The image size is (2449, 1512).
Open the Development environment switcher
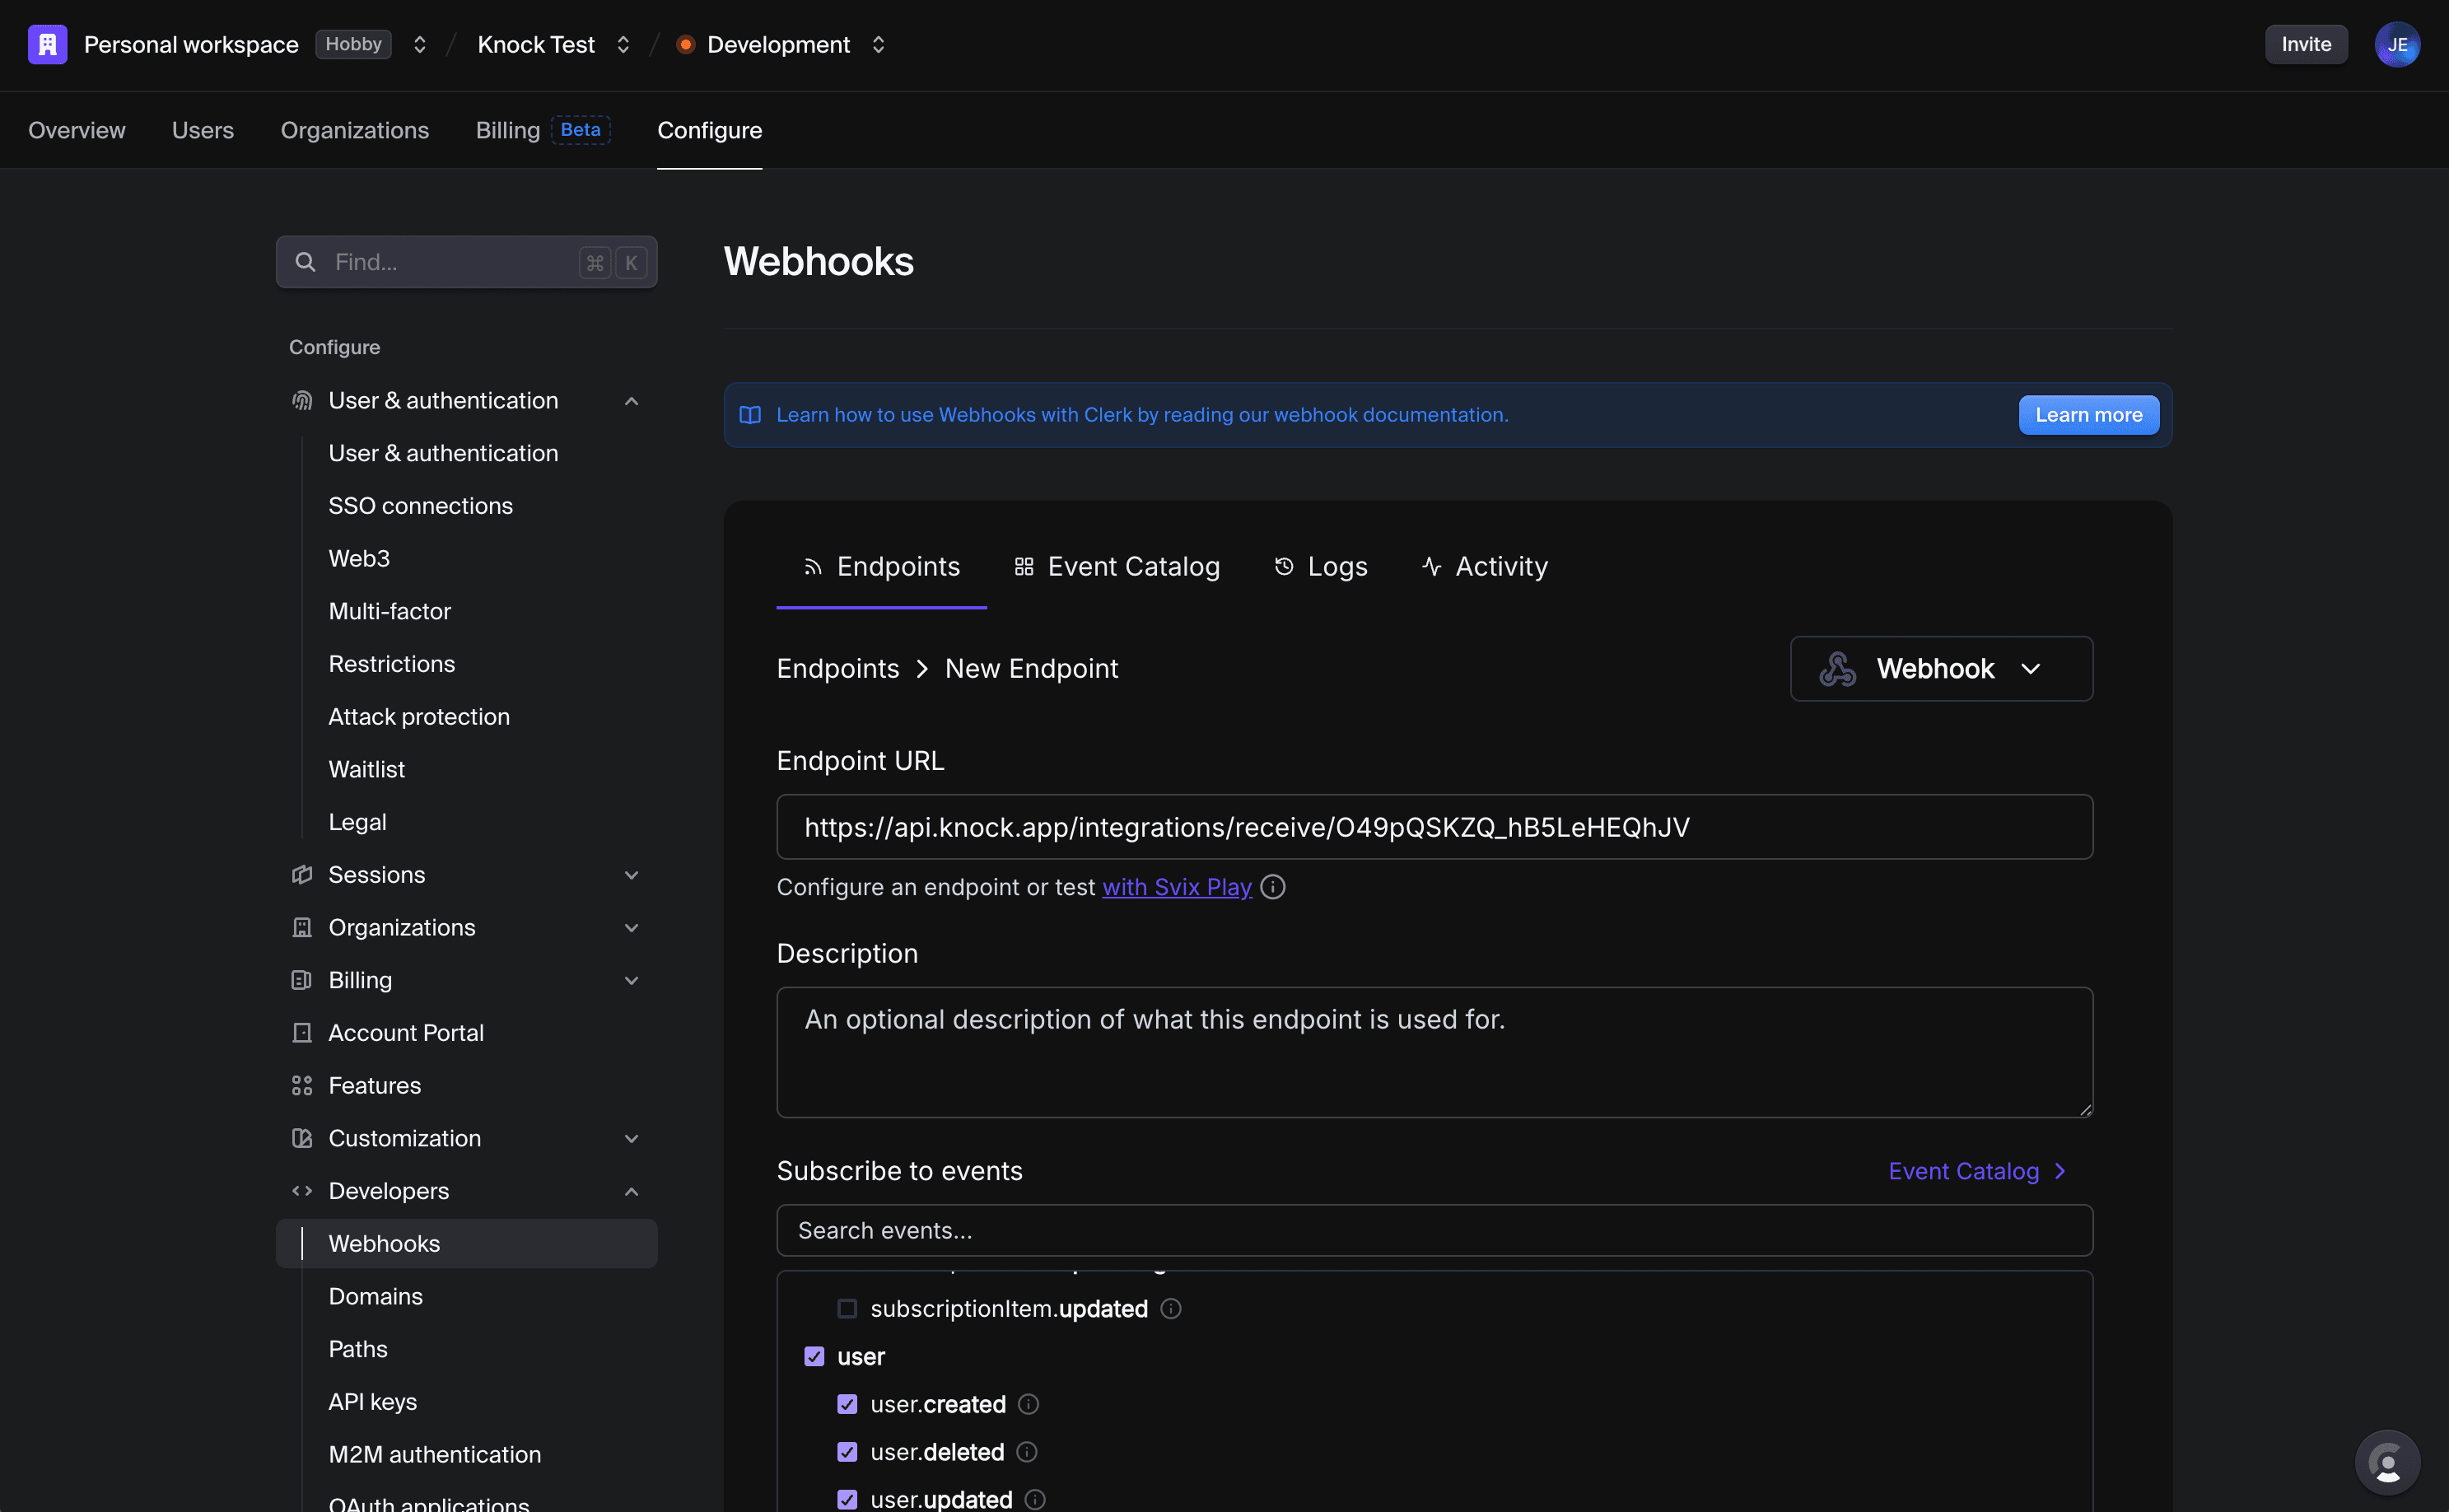point(877,44)
